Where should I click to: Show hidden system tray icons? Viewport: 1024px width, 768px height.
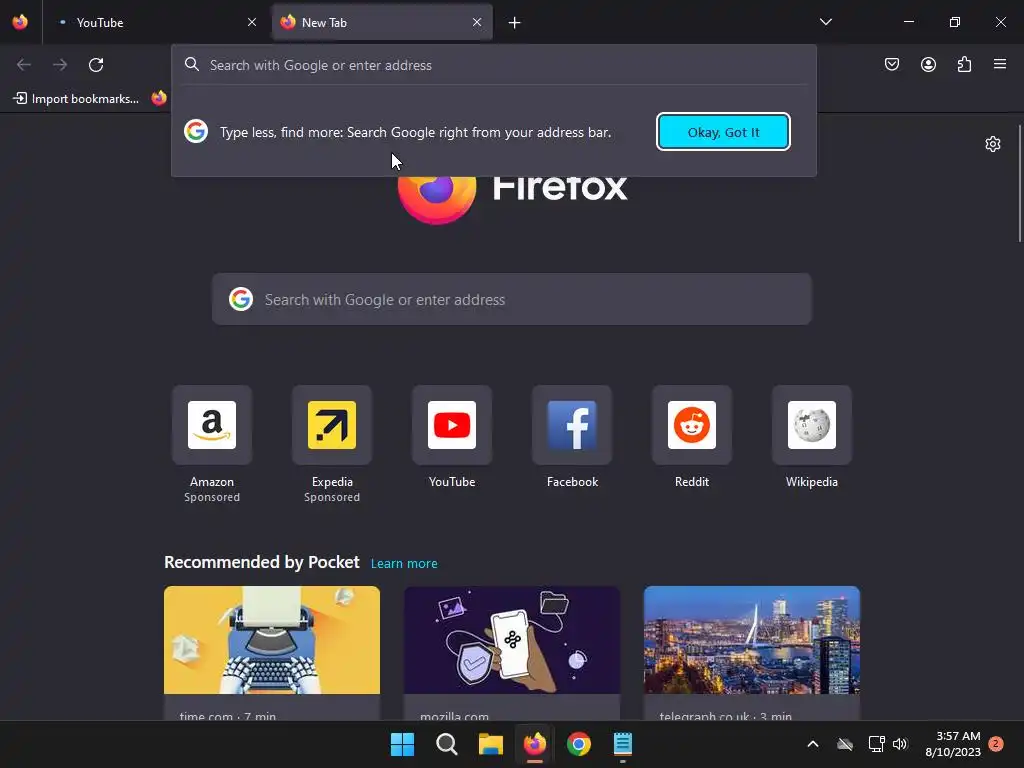813,744
